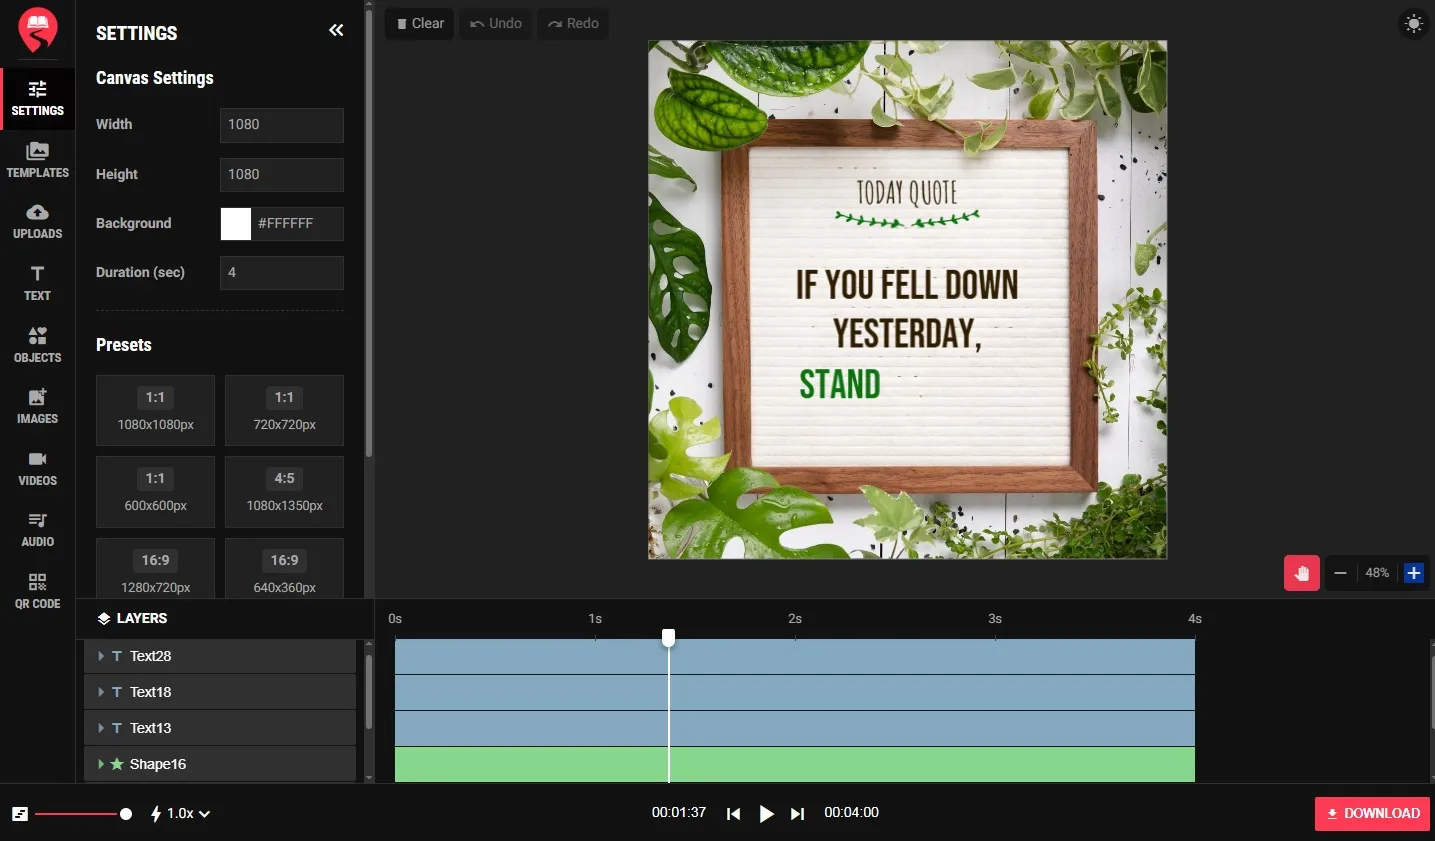Select the Text tool panel
This screenshot has width=1435, height=841.
(x=37, y=283)
